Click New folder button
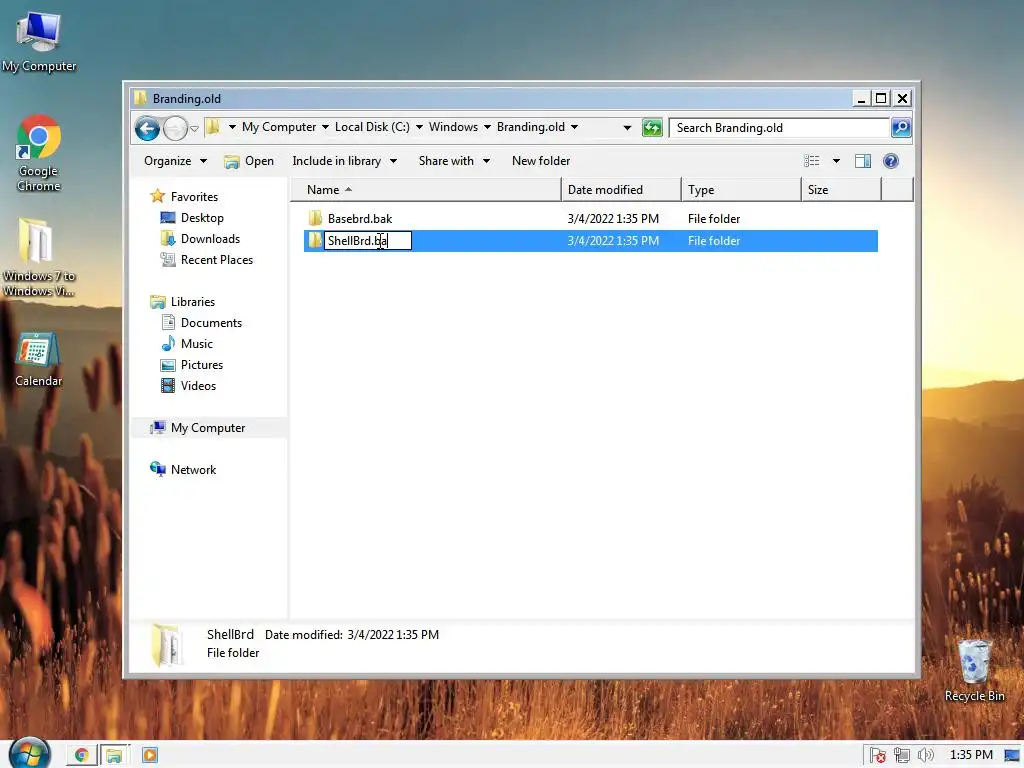The height and width of the screenshot is (768, 1024). click(541, 161)
